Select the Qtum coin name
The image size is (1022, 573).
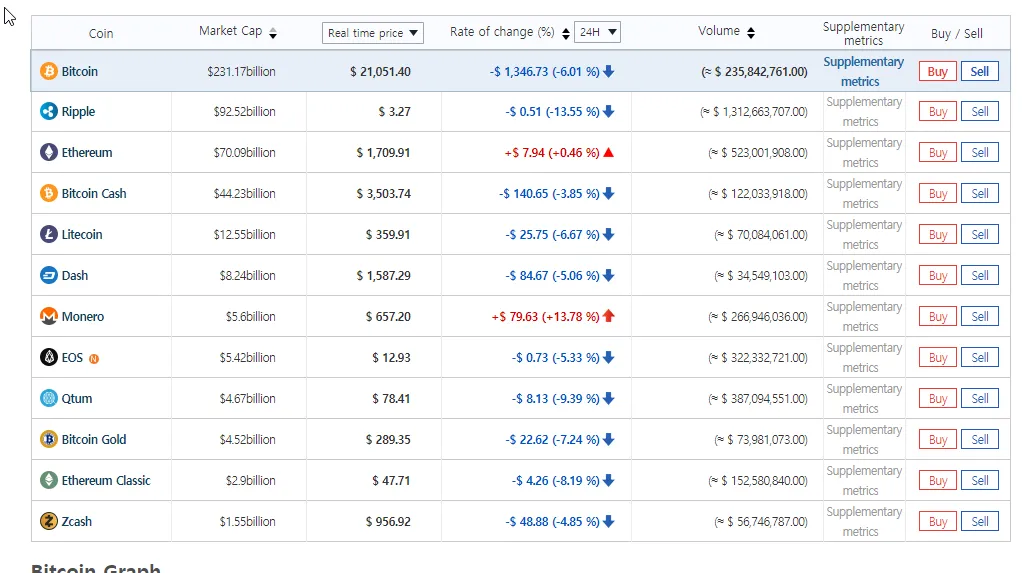coord(76,398)
